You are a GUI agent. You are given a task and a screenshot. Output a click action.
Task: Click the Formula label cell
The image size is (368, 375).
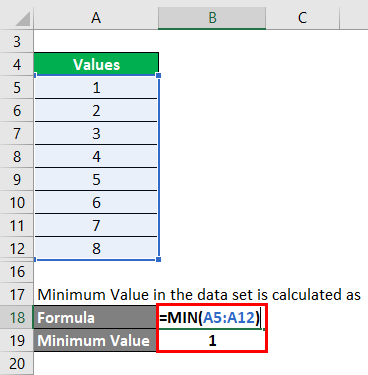95,317
